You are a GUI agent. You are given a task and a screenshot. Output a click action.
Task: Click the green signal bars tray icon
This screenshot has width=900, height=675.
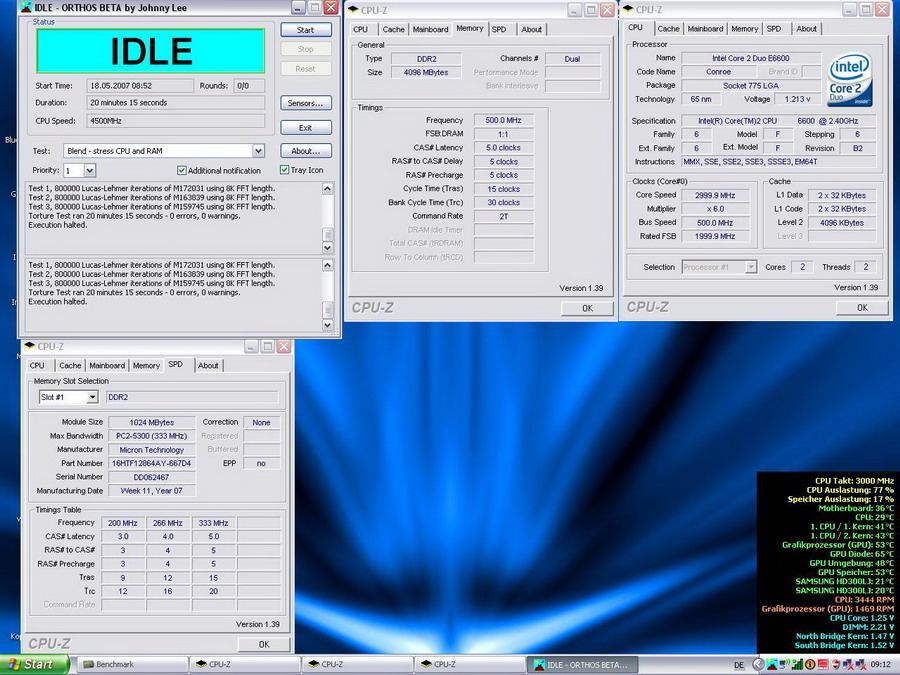[x=797, y=665]
